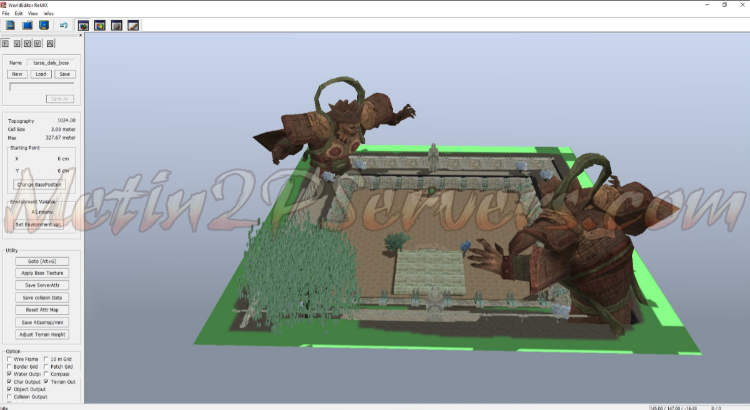Click the blue open folder toolbar icon
Image resolution: width=750 pixels, height=410 pixels.
click(27, 25)
